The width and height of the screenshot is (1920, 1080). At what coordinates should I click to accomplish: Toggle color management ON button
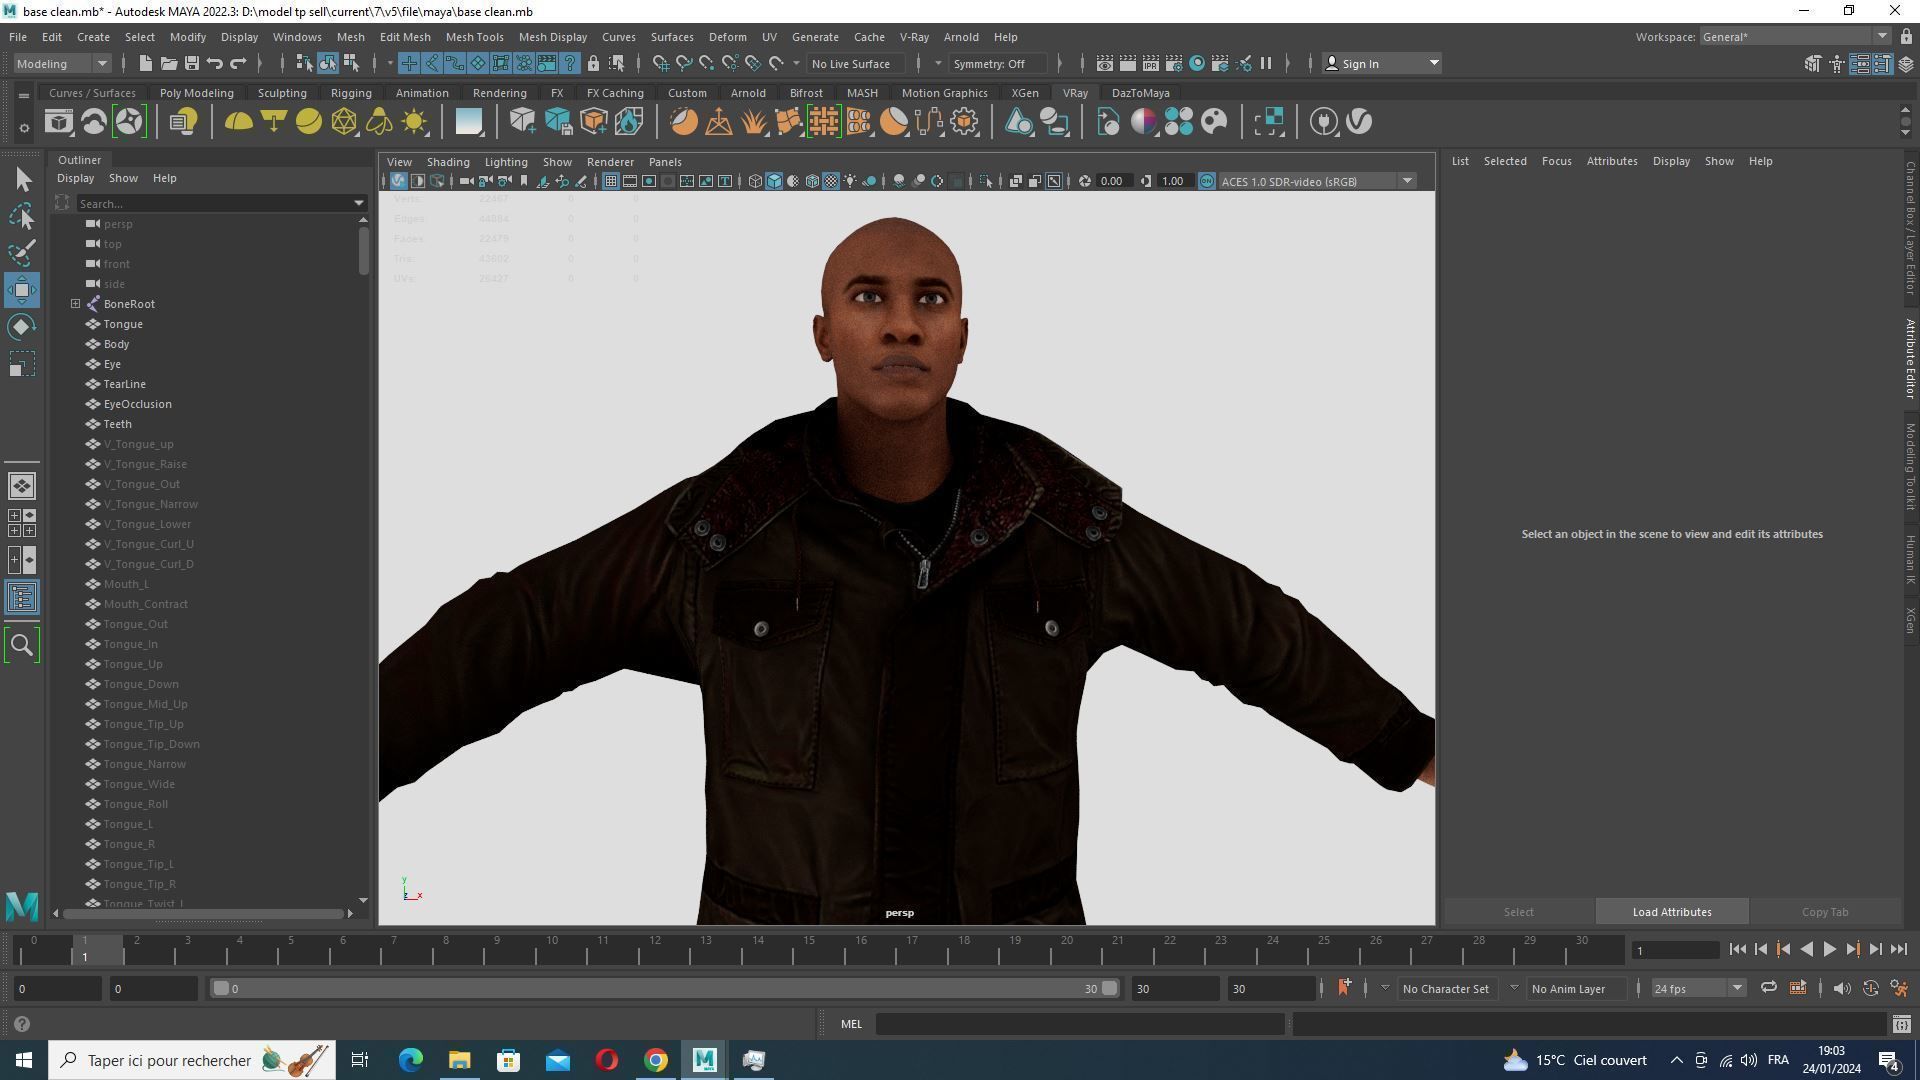click(1207, 181)
